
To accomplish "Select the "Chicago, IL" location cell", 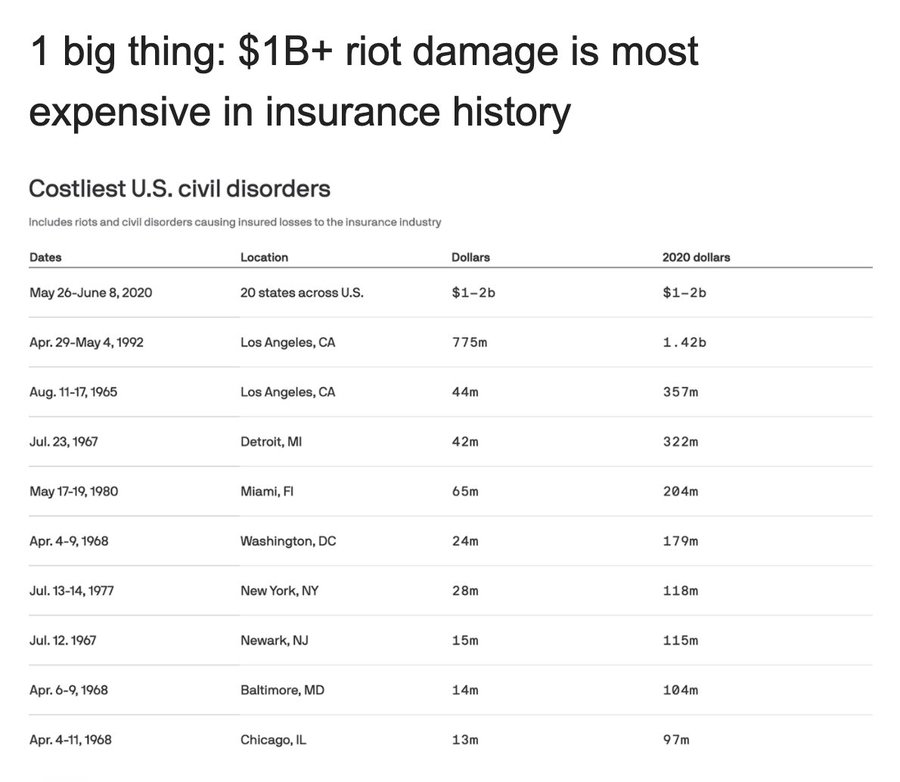I will (273, 740).
